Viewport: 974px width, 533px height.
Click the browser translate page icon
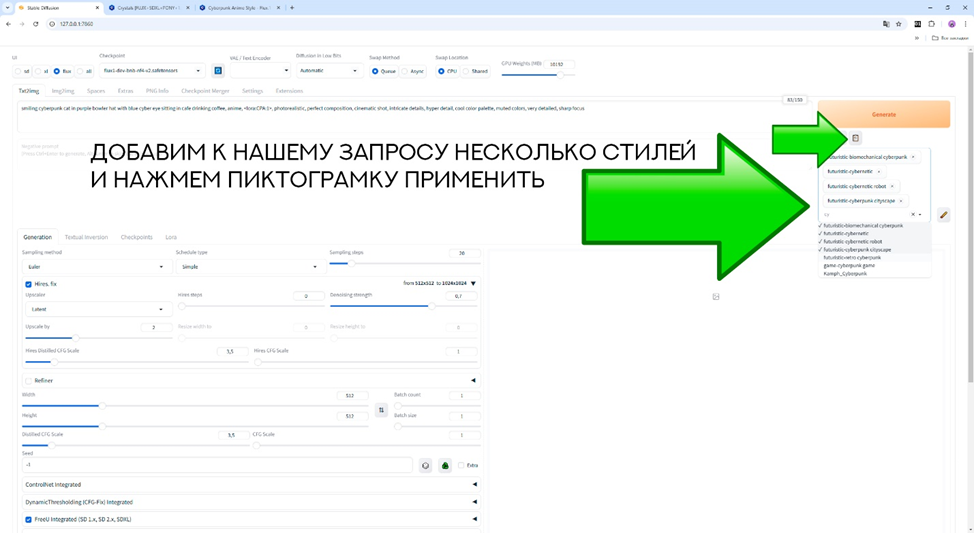tap(886, 24)
